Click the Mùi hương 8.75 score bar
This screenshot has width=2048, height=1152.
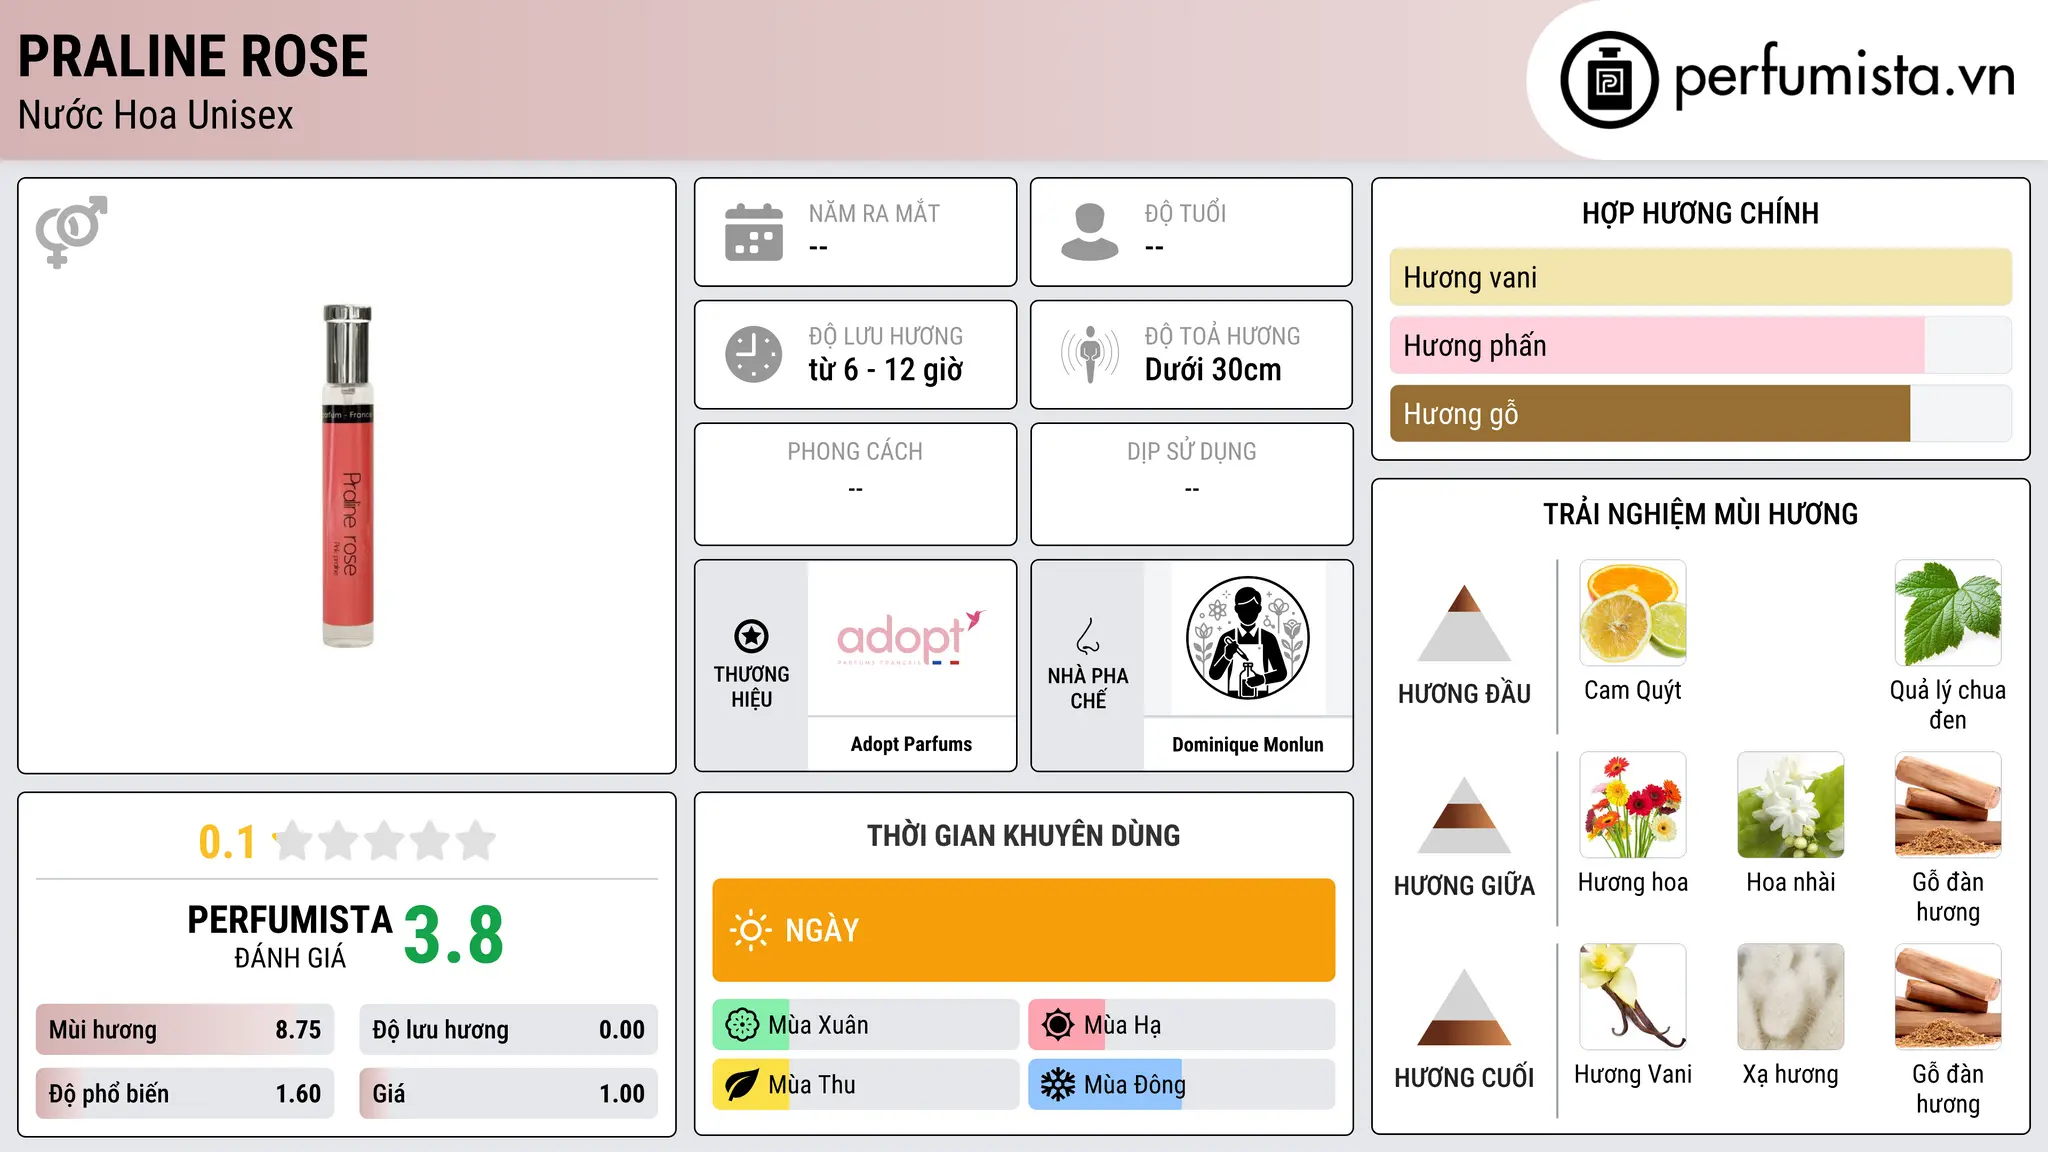(185, 1030)
